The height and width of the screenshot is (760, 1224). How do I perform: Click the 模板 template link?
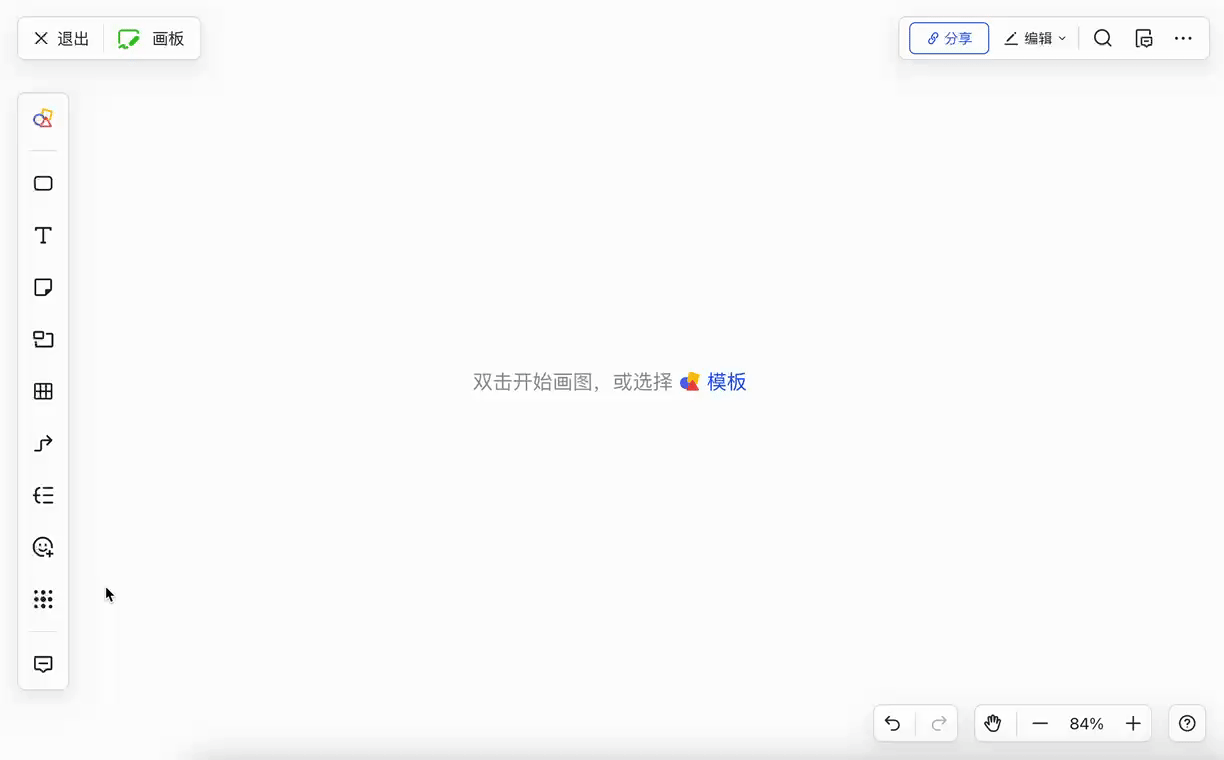coord(726,382)
